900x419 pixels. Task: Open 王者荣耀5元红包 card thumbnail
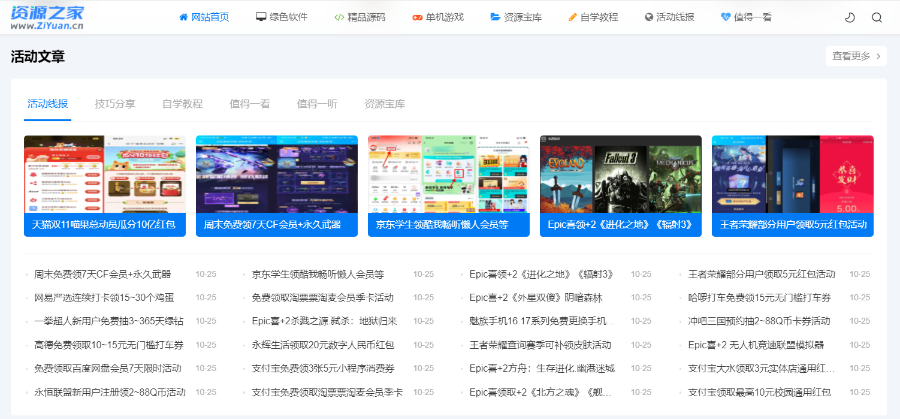click(x=793, y=174)
